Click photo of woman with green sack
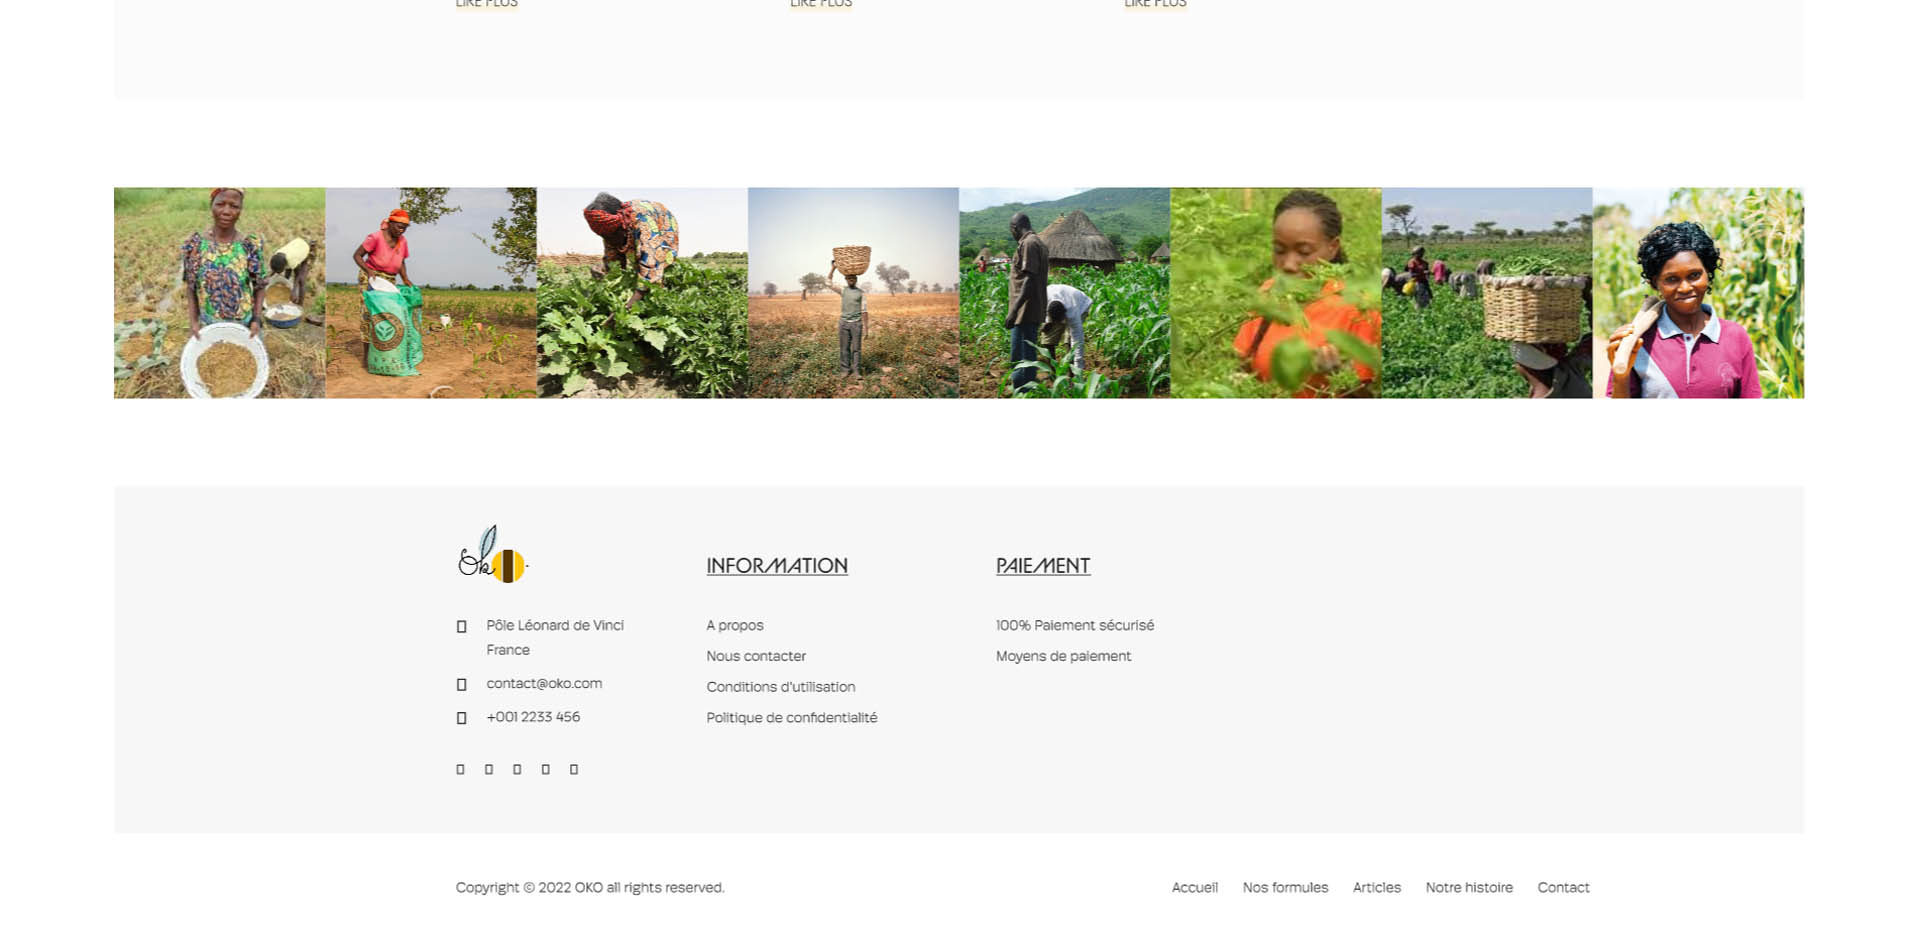The image size is (1920, 930). pos(431,293)
